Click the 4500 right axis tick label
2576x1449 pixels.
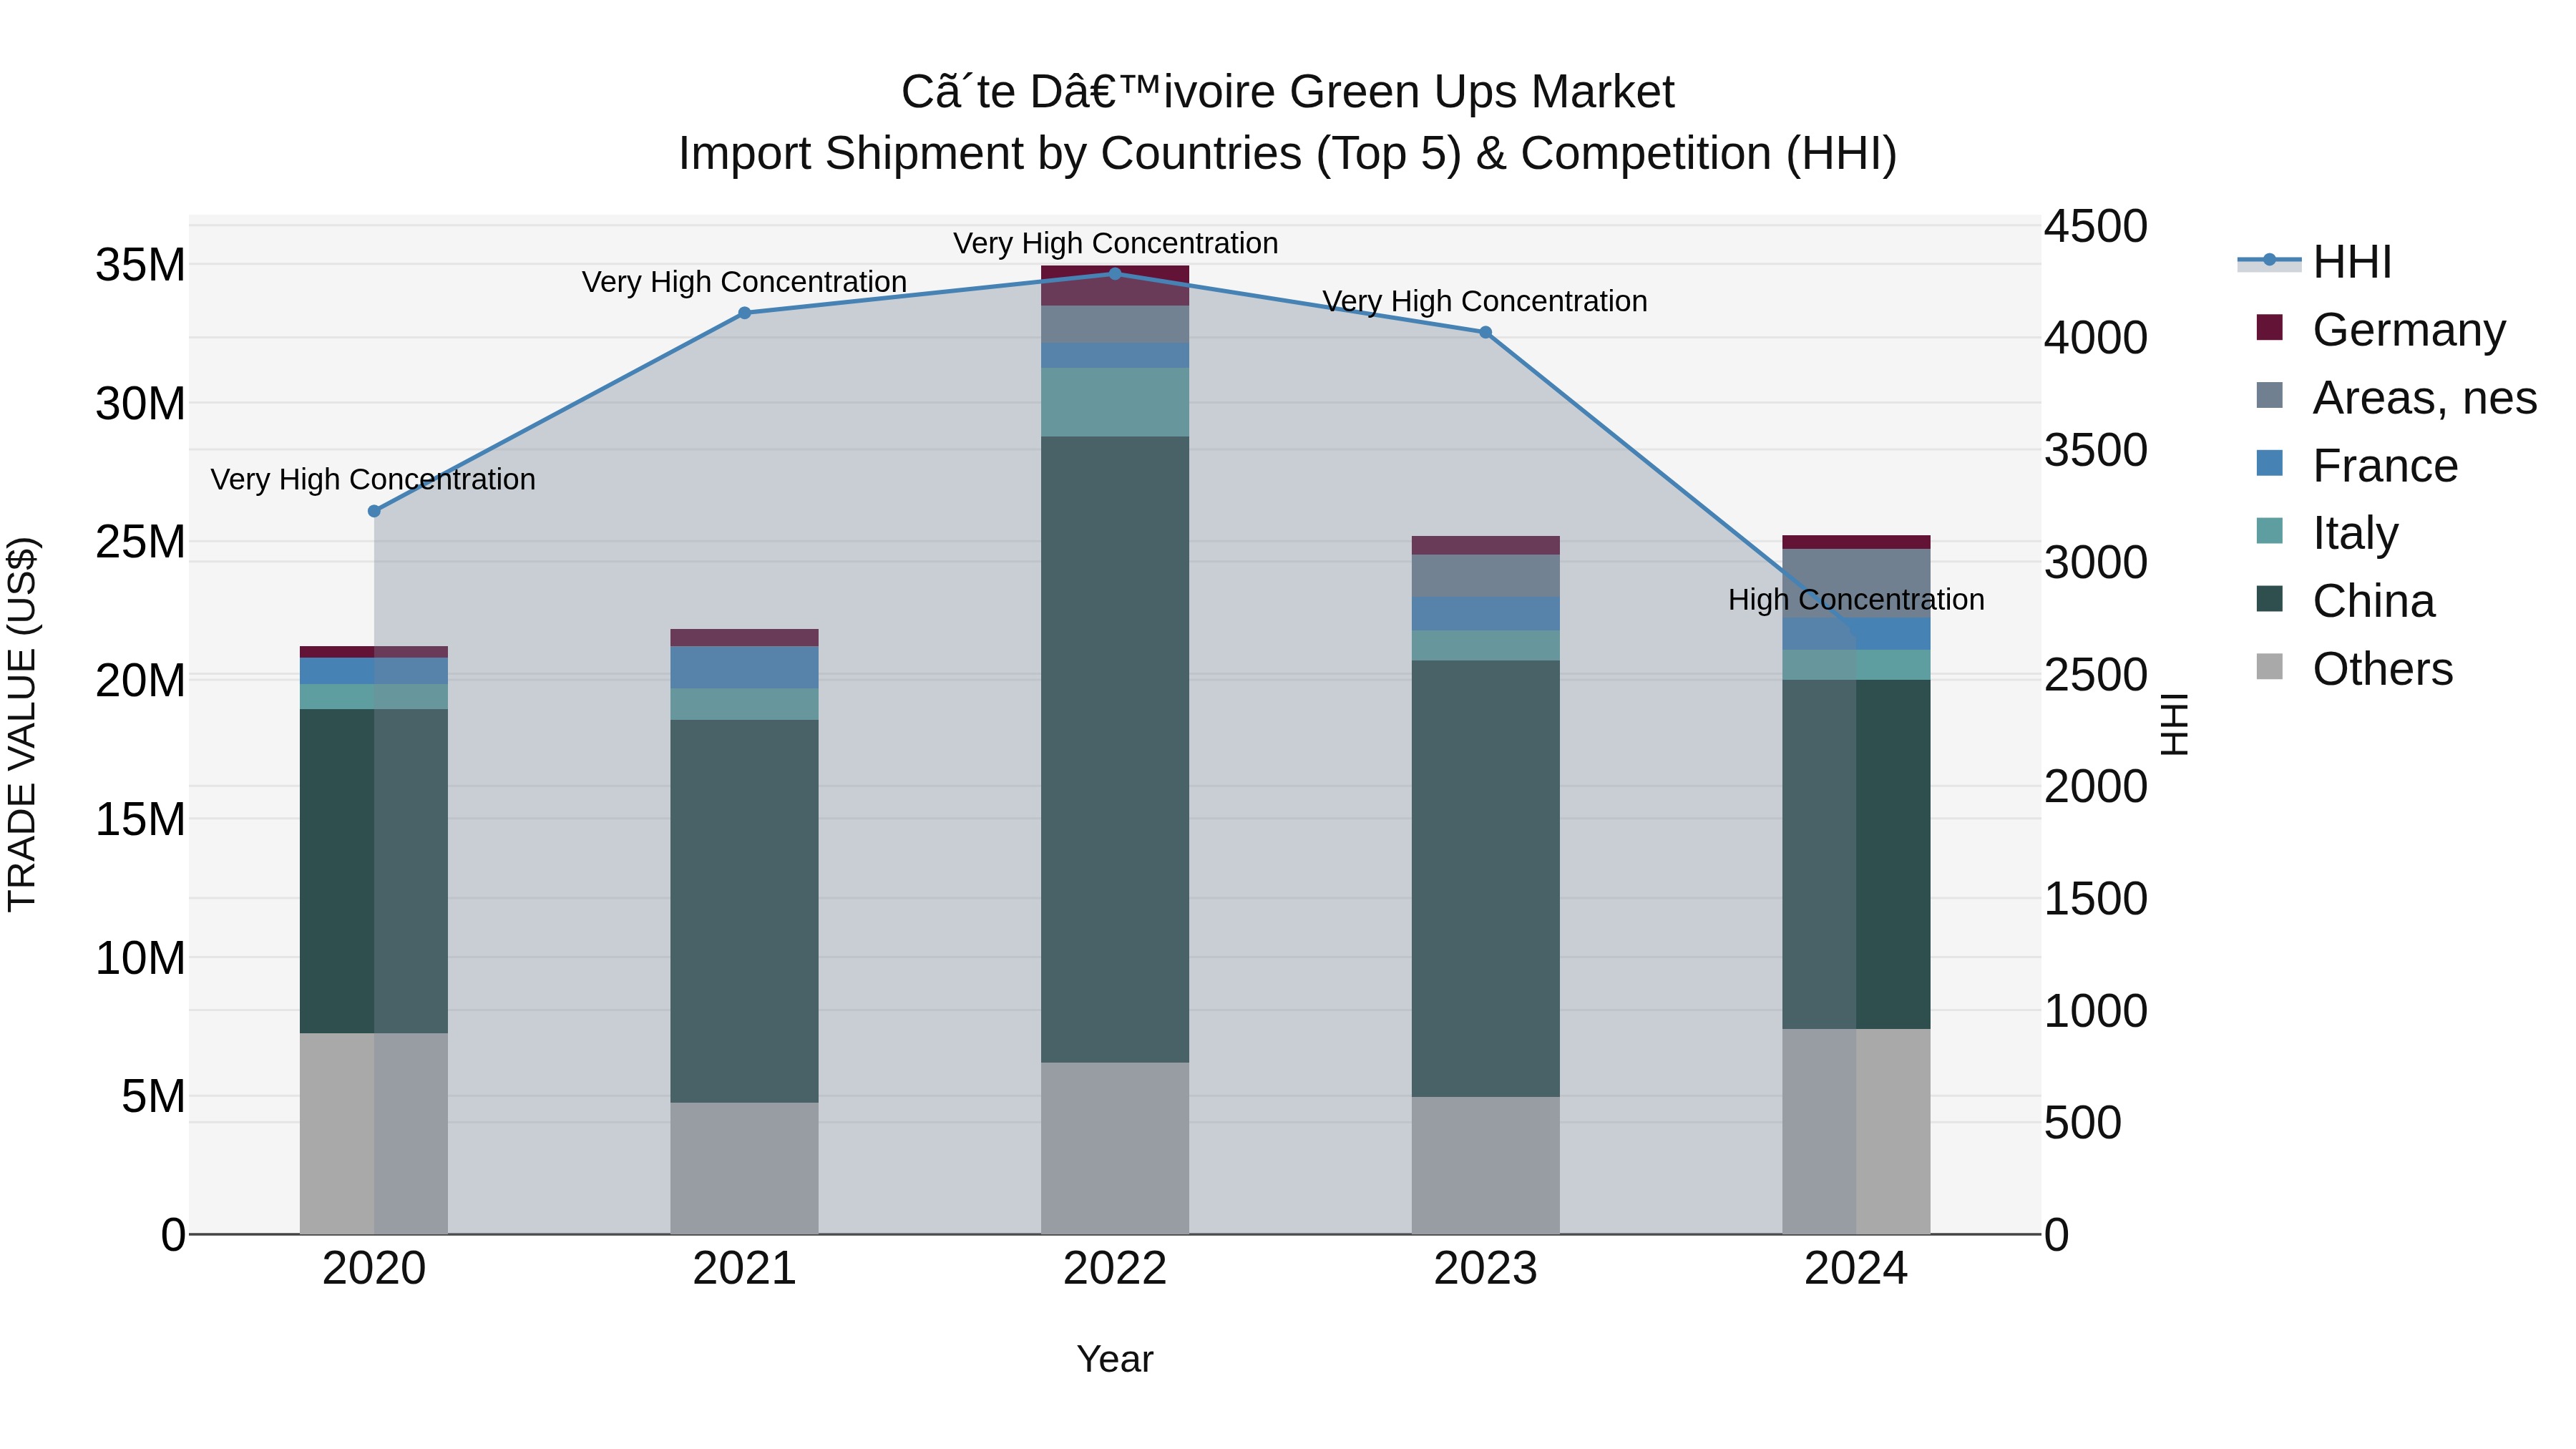[2096, 226]
